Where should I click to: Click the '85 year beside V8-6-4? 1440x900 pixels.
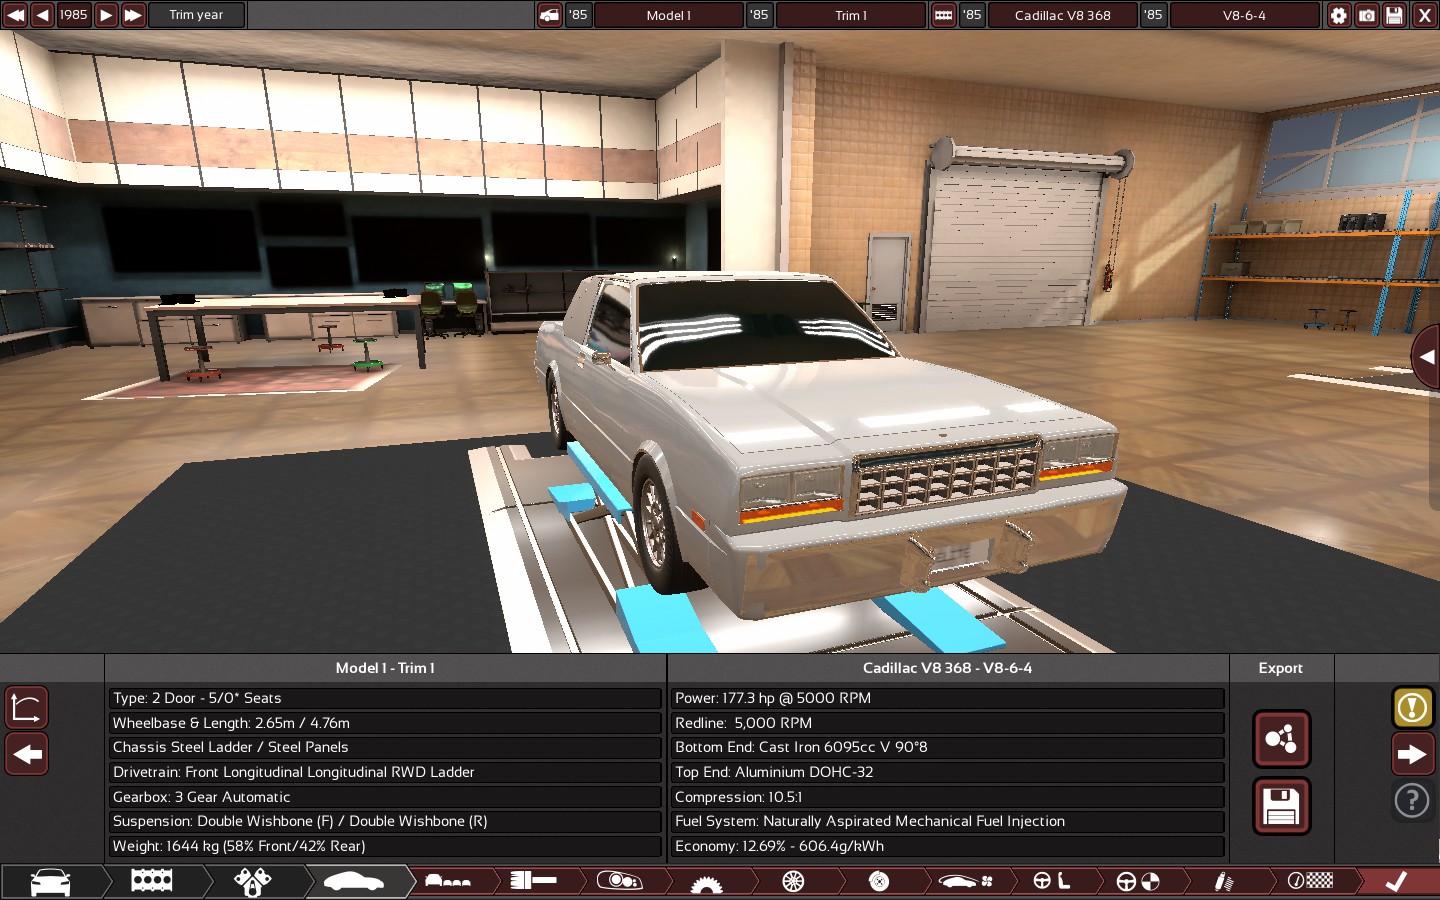pyautogui.click(x=1154, y=15)
